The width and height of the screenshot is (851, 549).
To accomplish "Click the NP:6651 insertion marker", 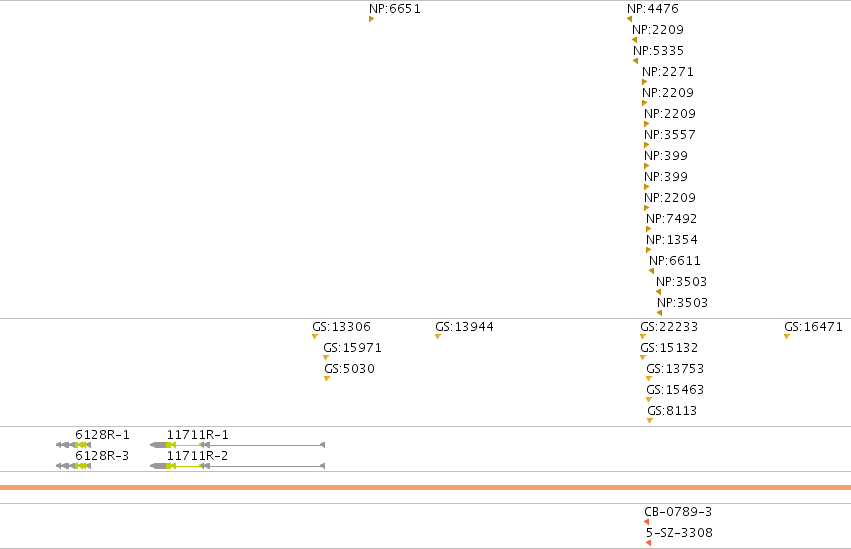I will point(371,19).
